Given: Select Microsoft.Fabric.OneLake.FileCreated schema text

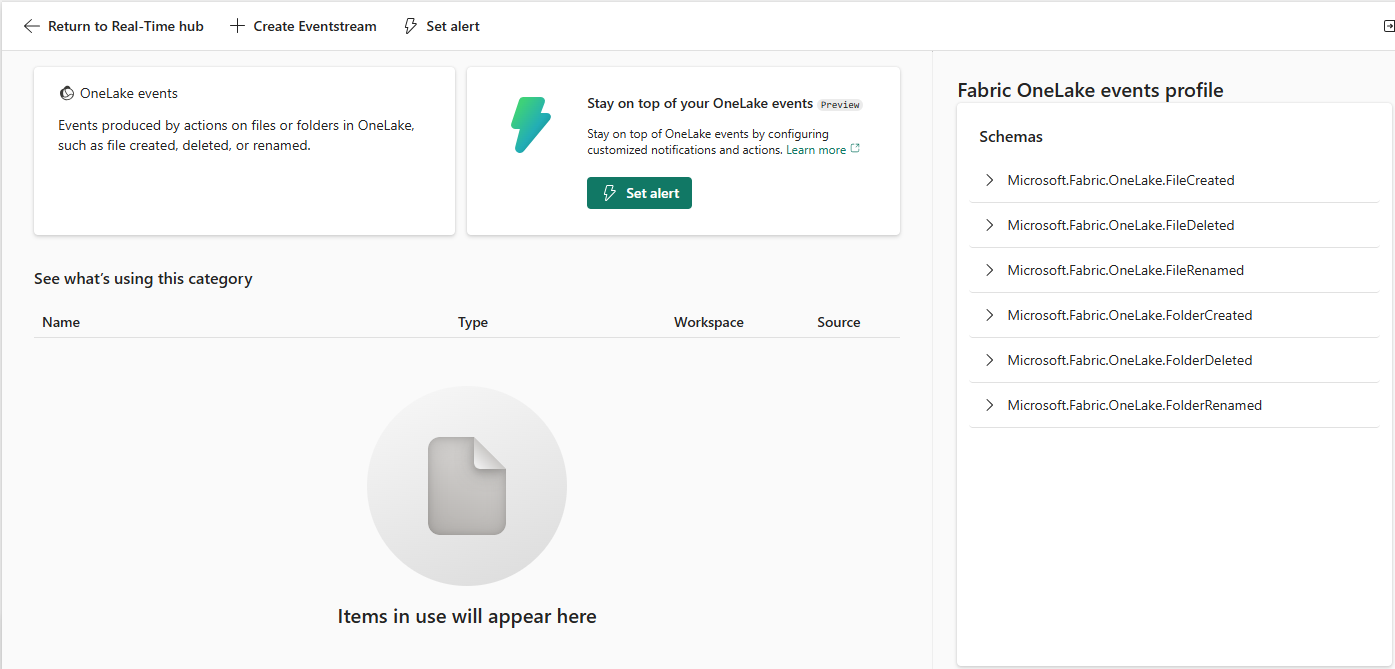Looking at the screenshot, I should pyautogui.click(x=1121, y=180).
